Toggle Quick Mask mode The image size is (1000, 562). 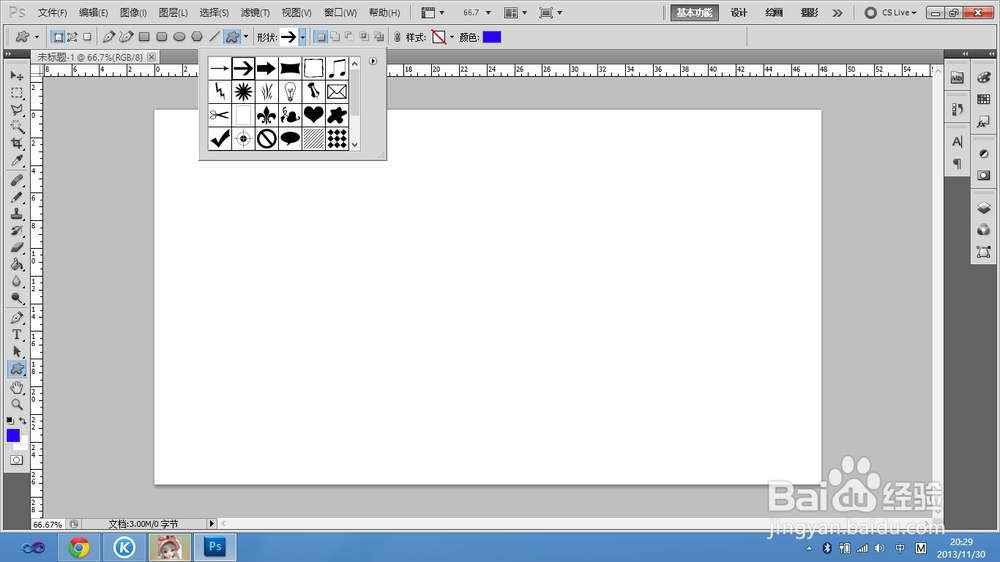[x=17, y=460]
